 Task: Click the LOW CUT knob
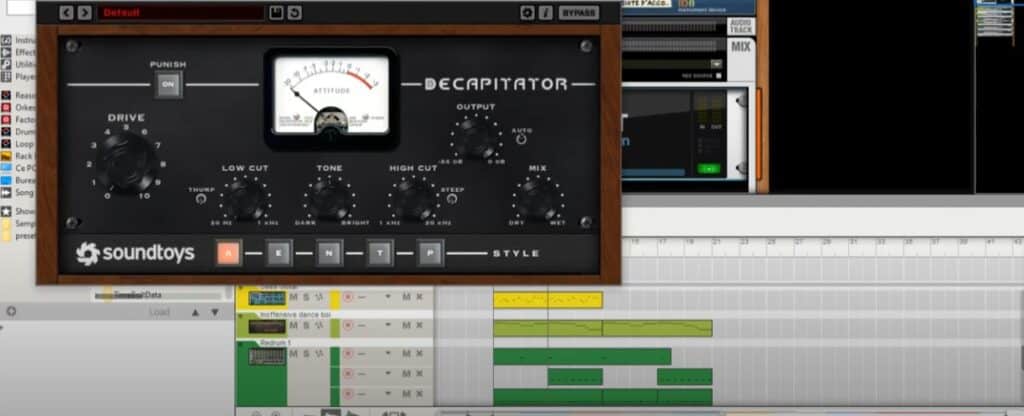[245, 198]
